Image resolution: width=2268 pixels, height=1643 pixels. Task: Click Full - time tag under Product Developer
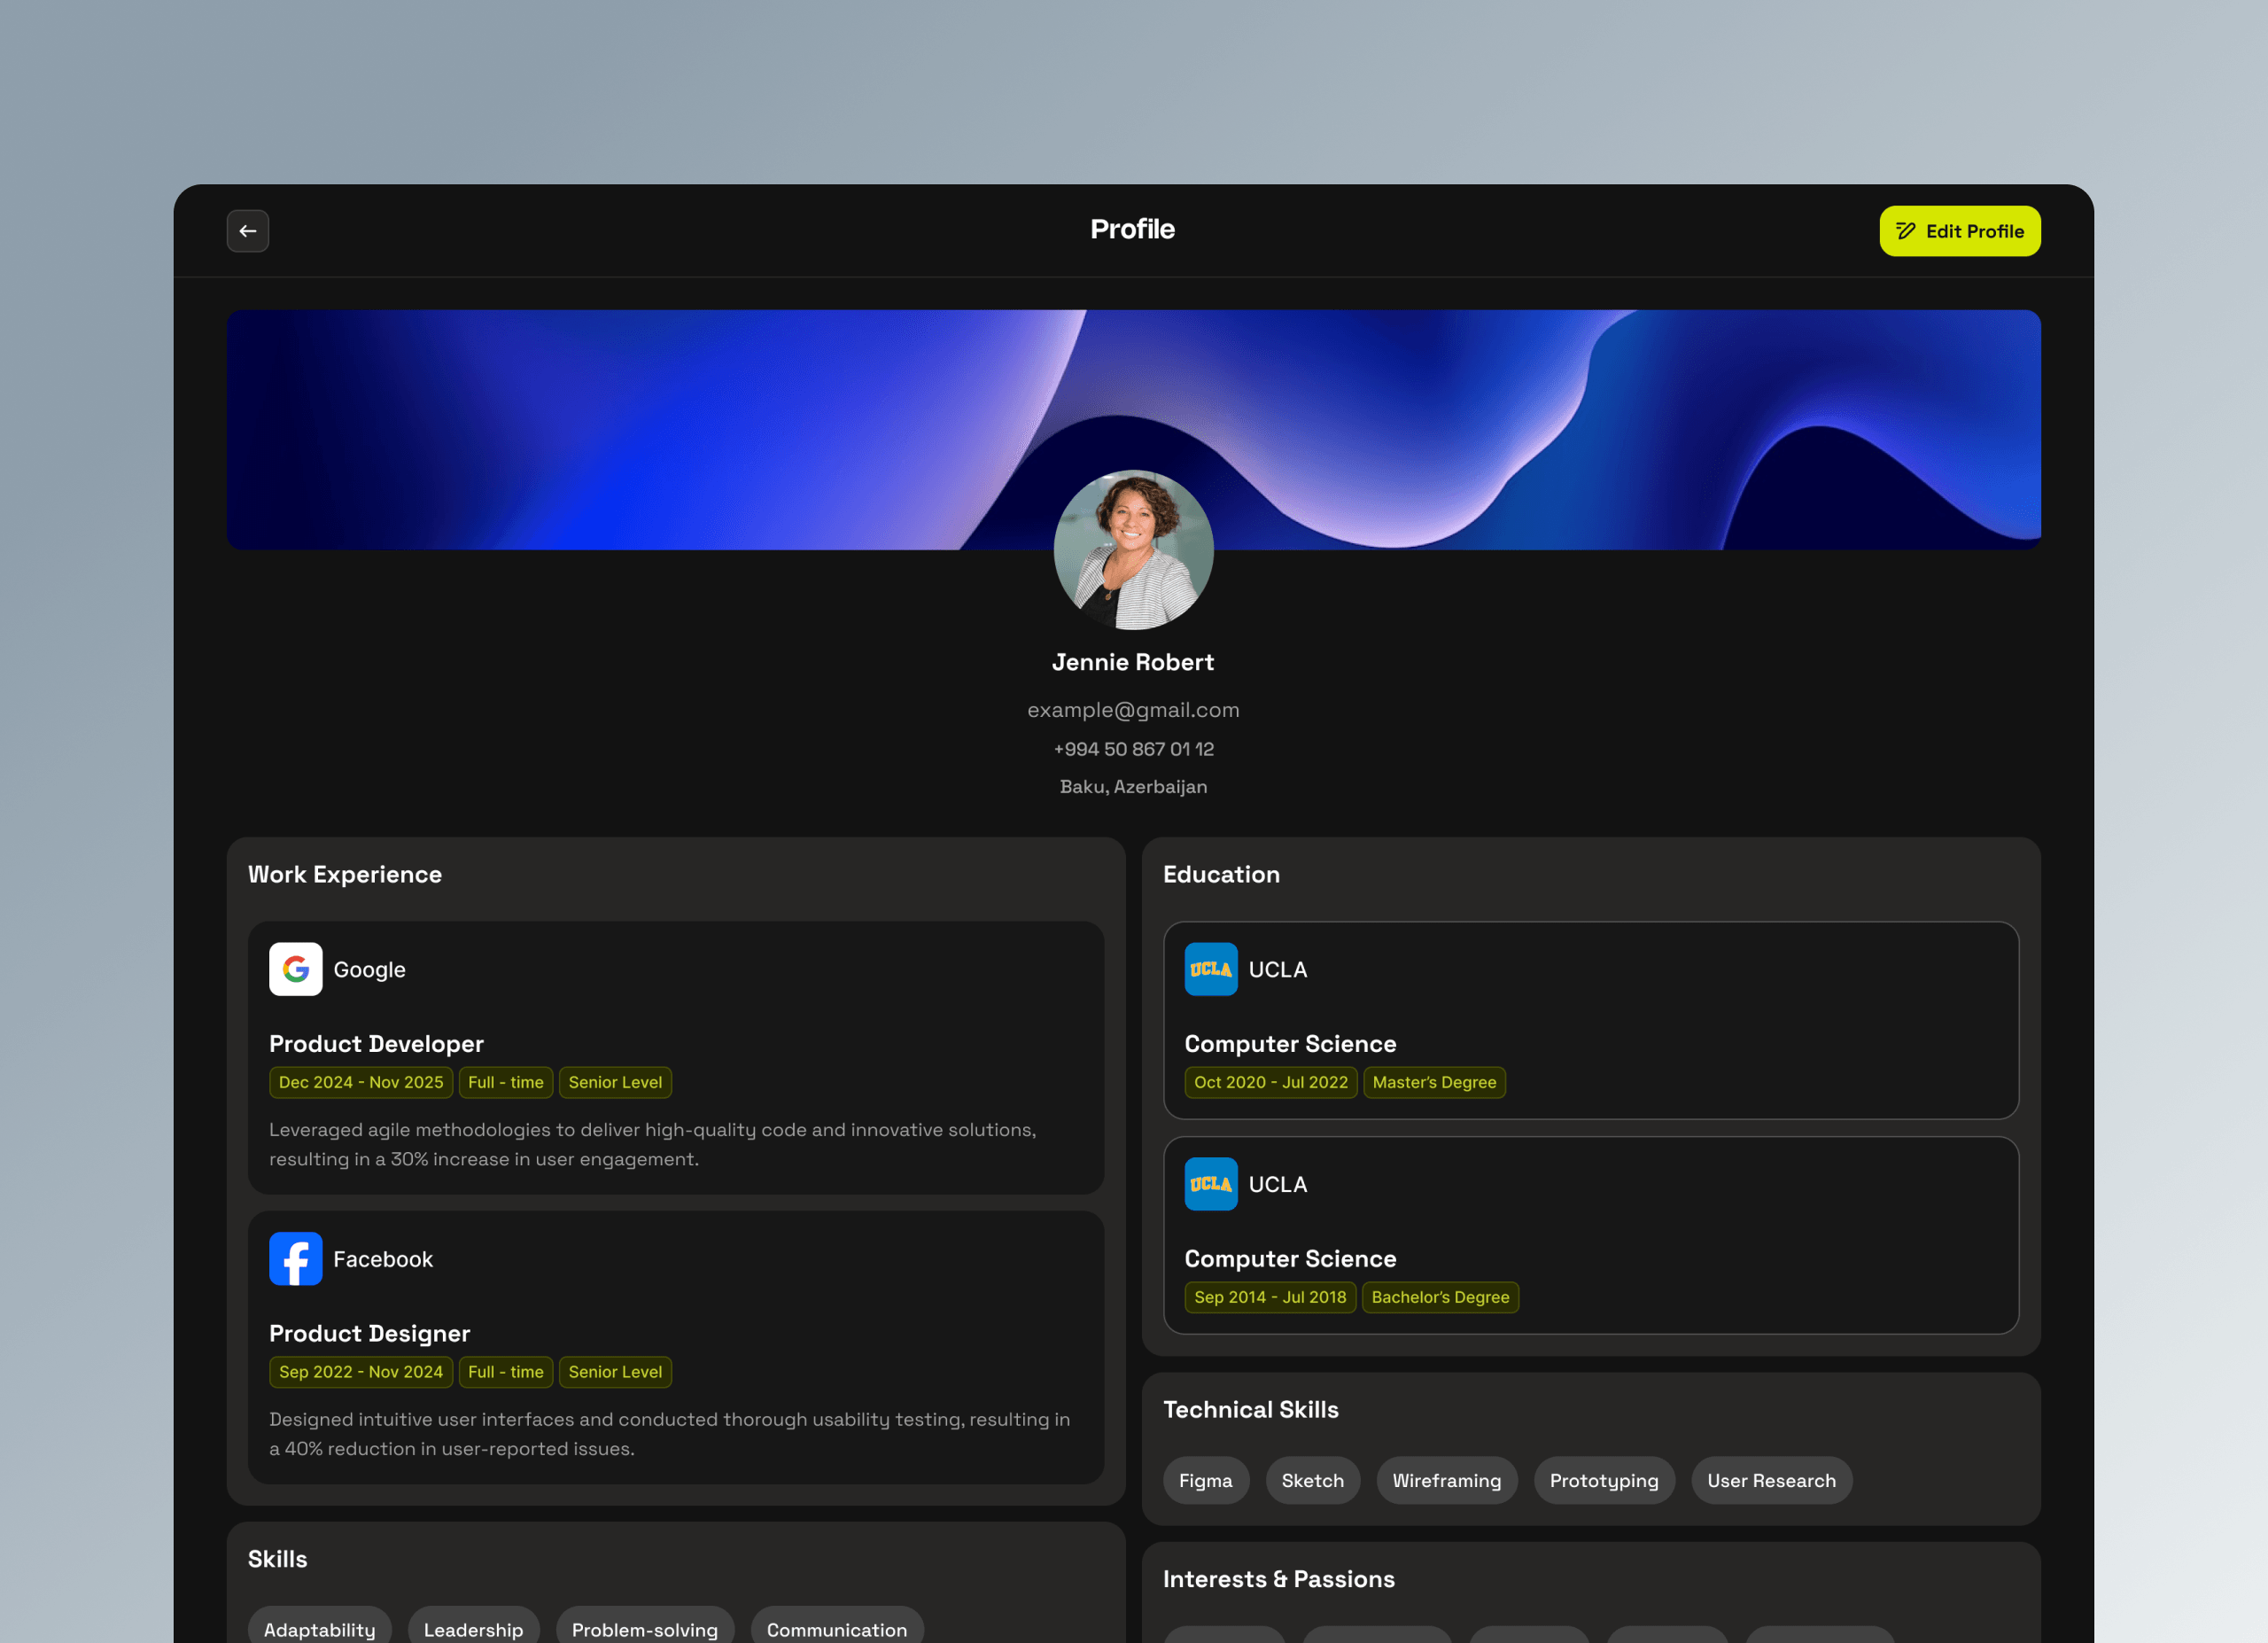point(506,1083)
